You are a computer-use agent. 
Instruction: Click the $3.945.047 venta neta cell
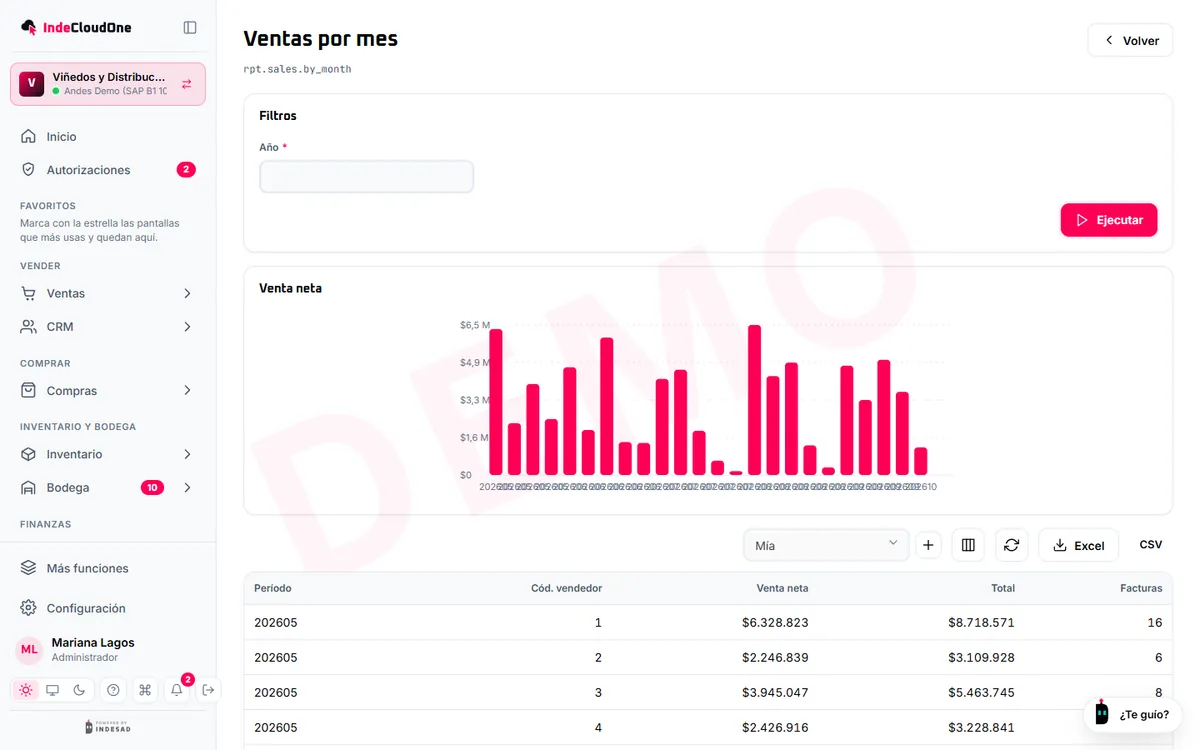775,692
